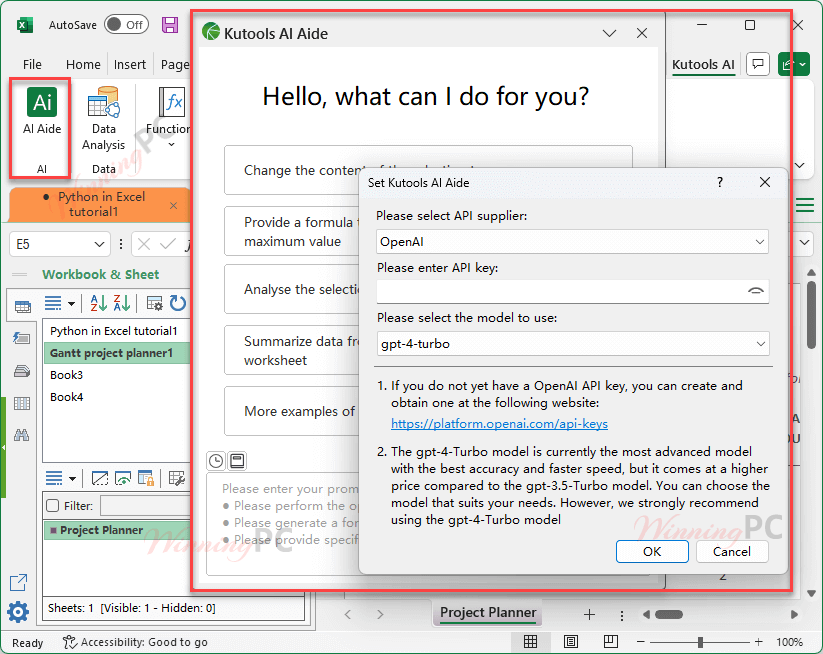
Task: Click zoom in plus button
Action: [x=758, y=641]
